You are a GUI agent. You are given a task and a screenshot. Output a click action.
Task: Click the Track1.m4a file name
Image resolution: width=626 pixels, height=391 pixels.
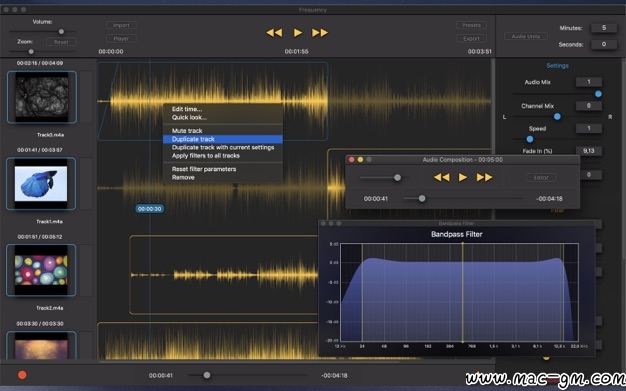(x=50, y=222)
